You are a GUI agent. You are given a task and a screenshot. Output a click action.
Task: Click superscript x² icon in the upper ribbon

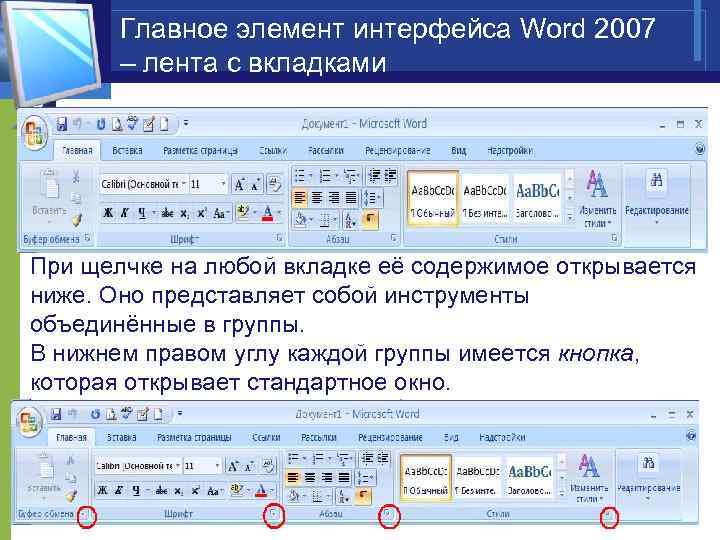202,213
